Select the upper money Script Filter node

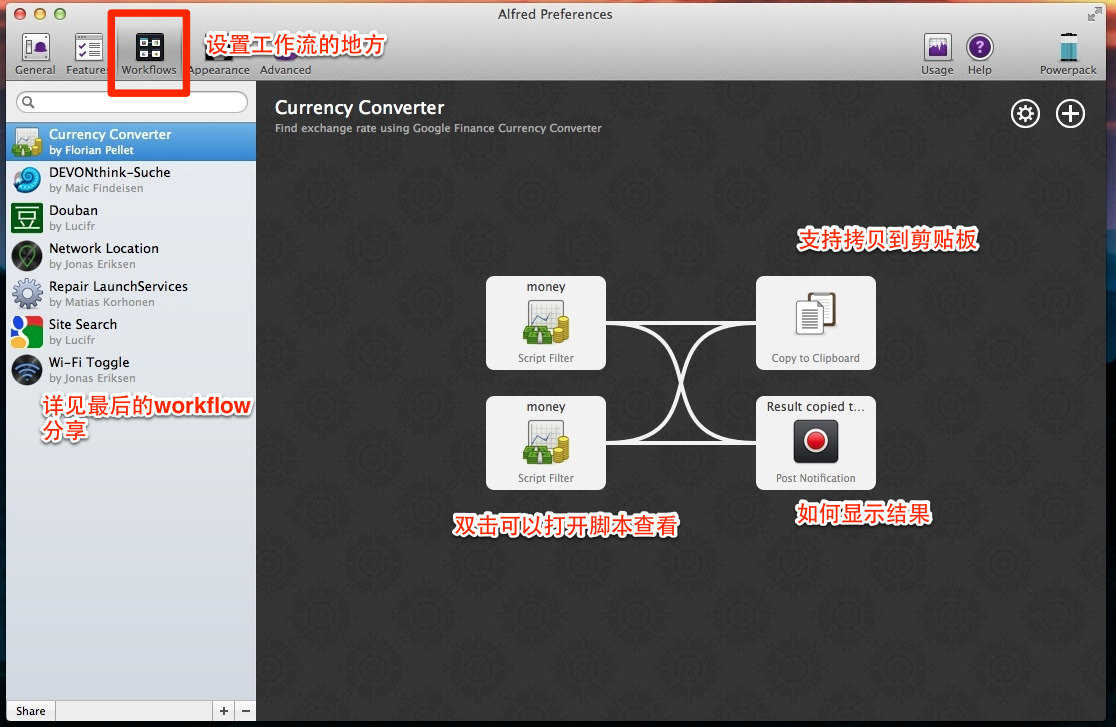click(x=546, y=323)
